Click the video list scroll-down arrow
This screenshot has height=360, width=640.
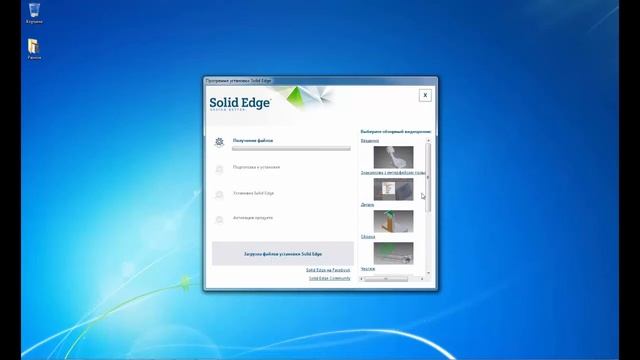pos(428,273)
